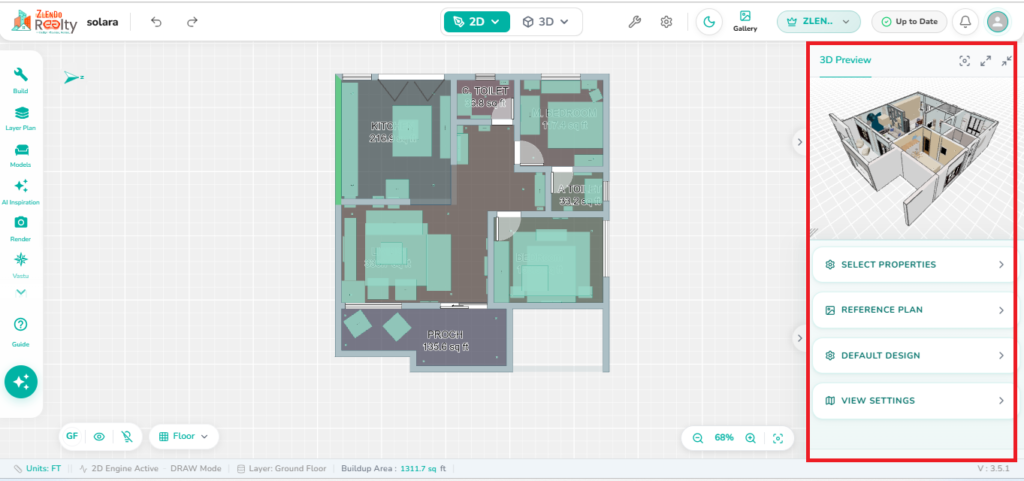Open AI Inspiration from the sidebar
The height and width of the screenshot is (481, 1024).
coord(20,192)
